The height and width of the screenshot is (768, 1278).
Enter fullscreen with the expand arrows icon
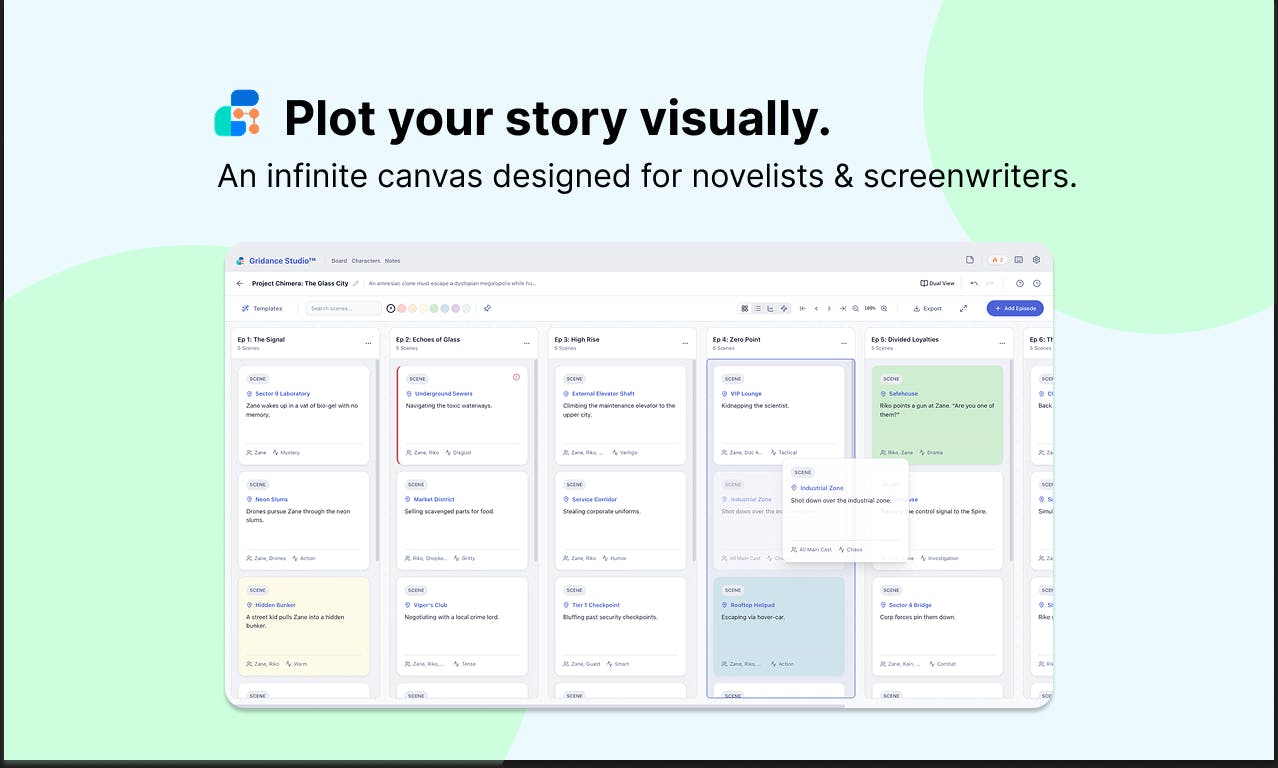[x=963, y=308]
